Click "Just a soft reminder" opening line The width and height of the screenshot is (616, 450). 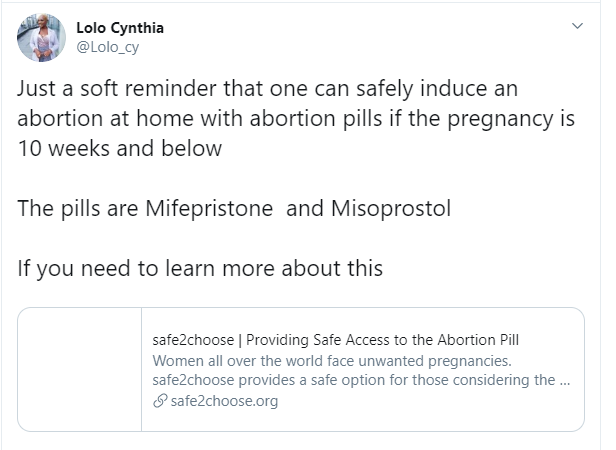pyautogui.click(x=120, y=87)
